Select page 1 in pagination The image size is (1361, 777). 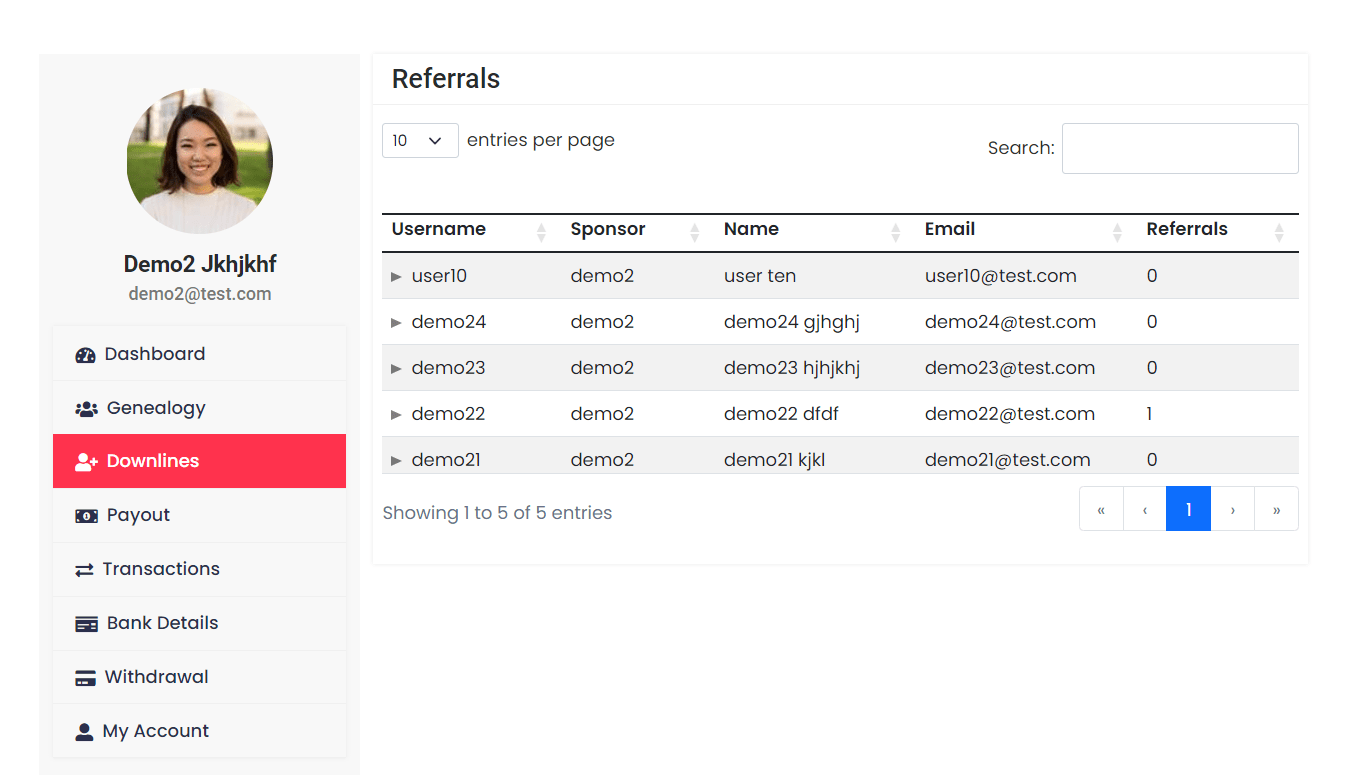pos(1188,509)
